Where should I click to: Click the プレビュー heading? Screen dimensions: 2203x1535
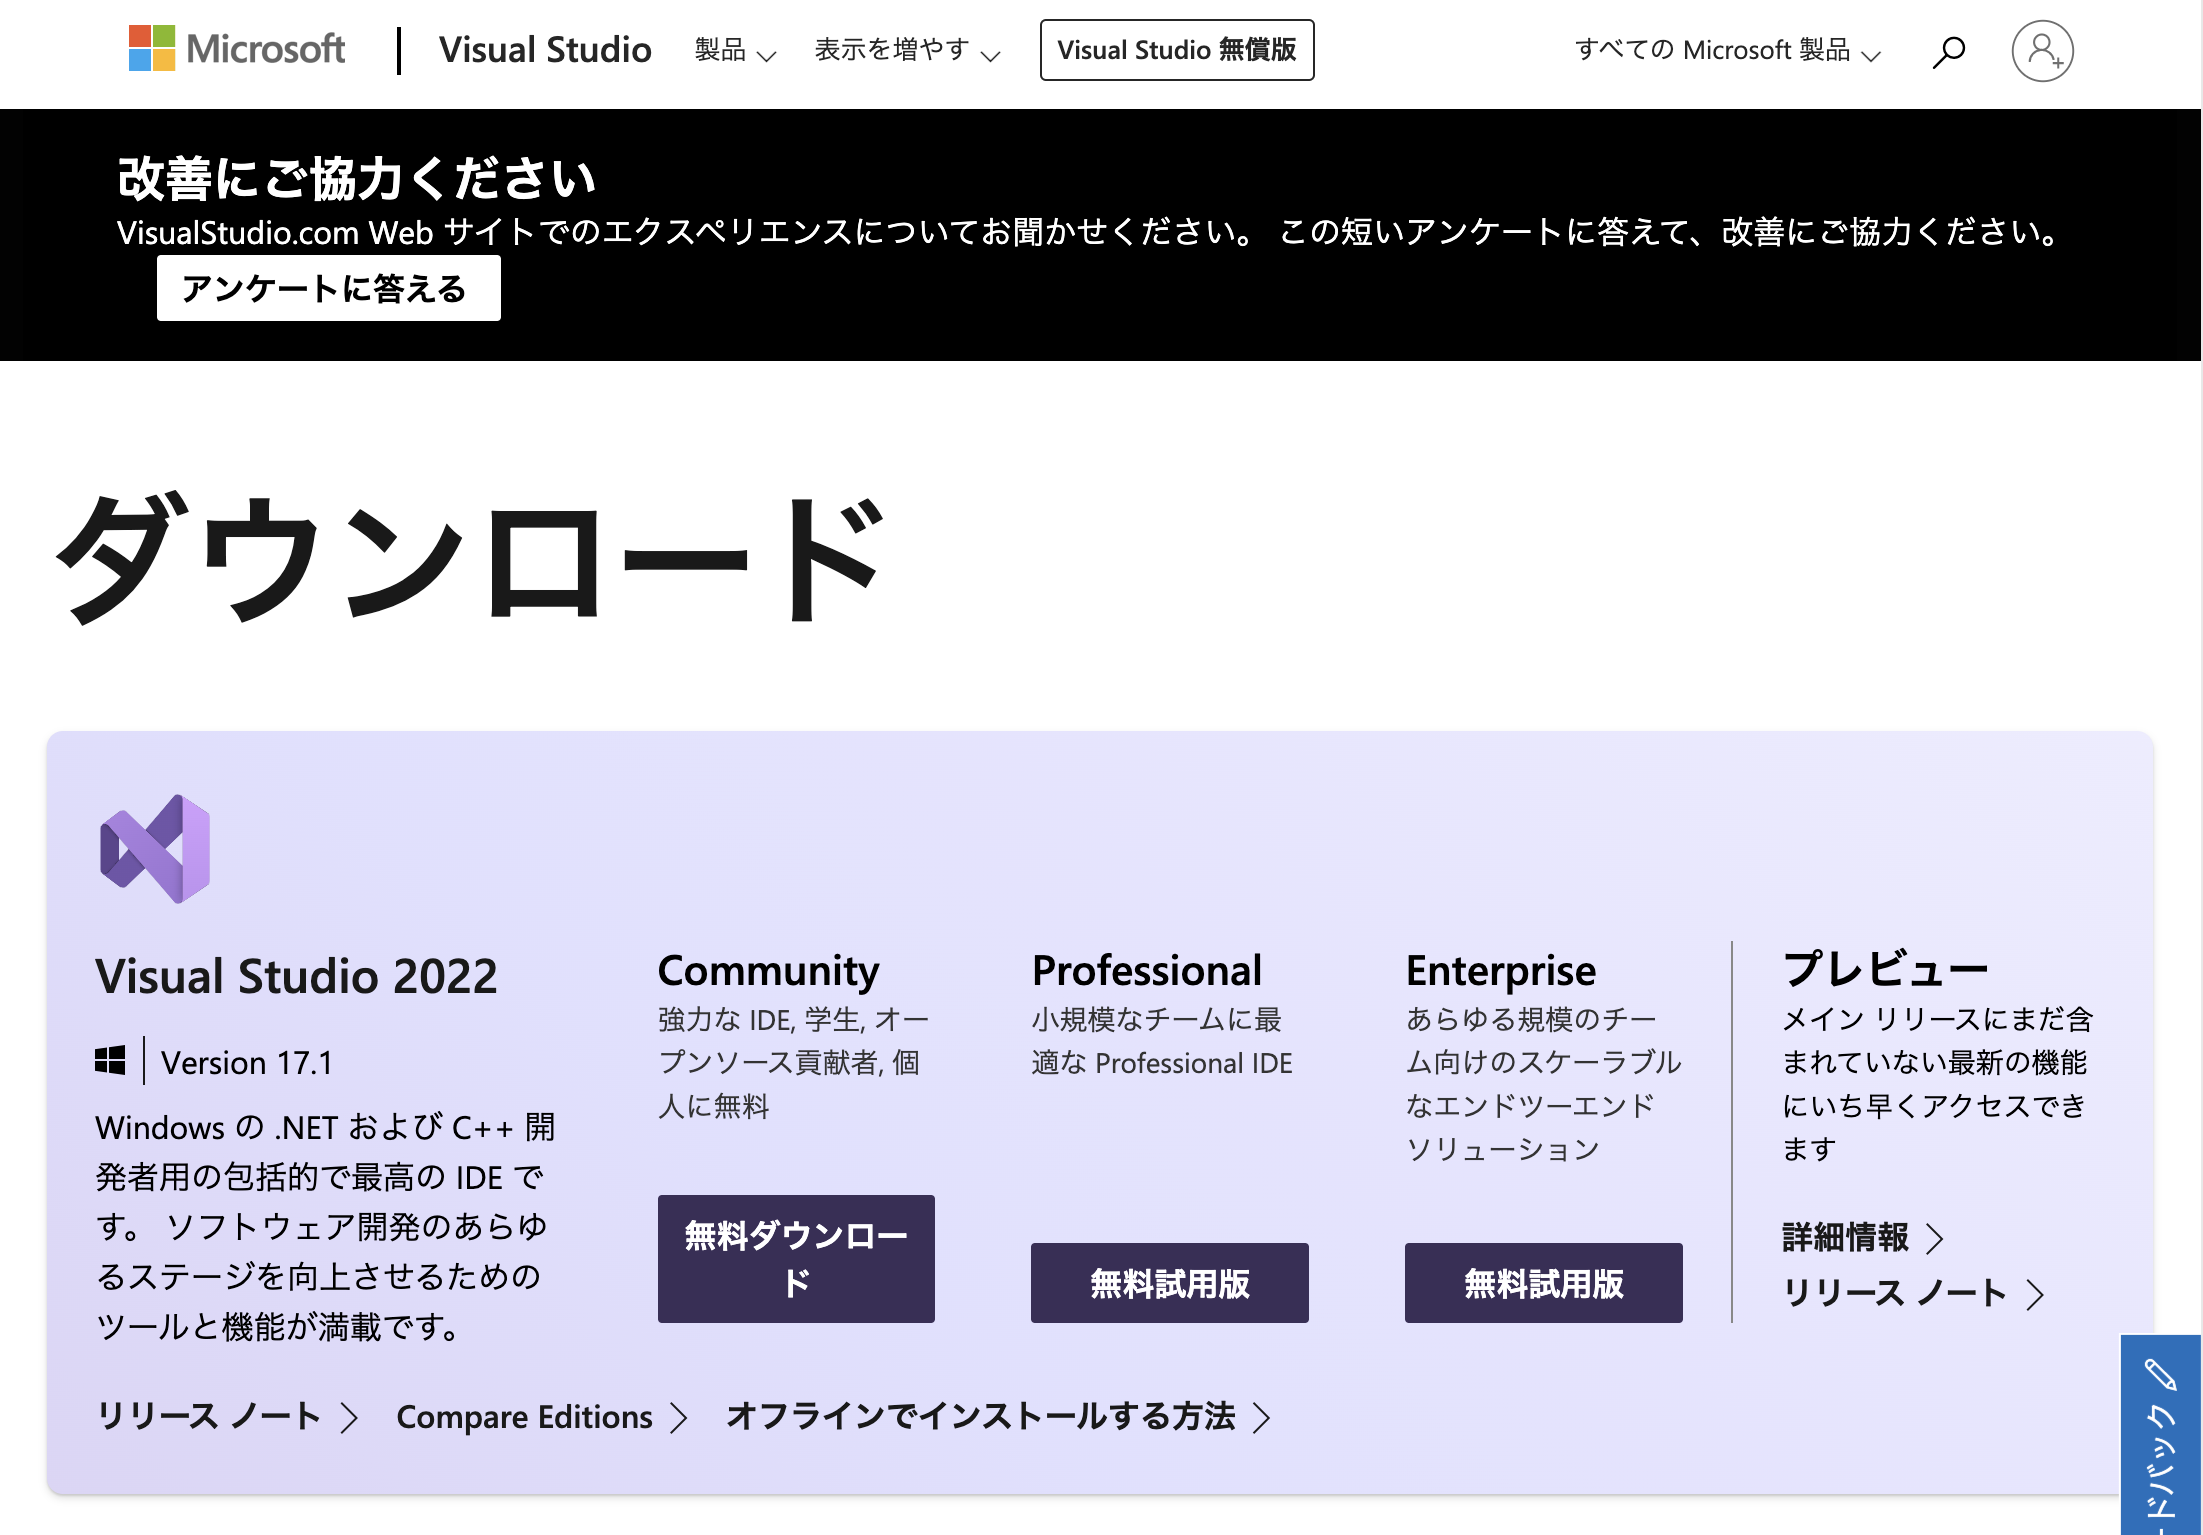tap(1885, 968)
